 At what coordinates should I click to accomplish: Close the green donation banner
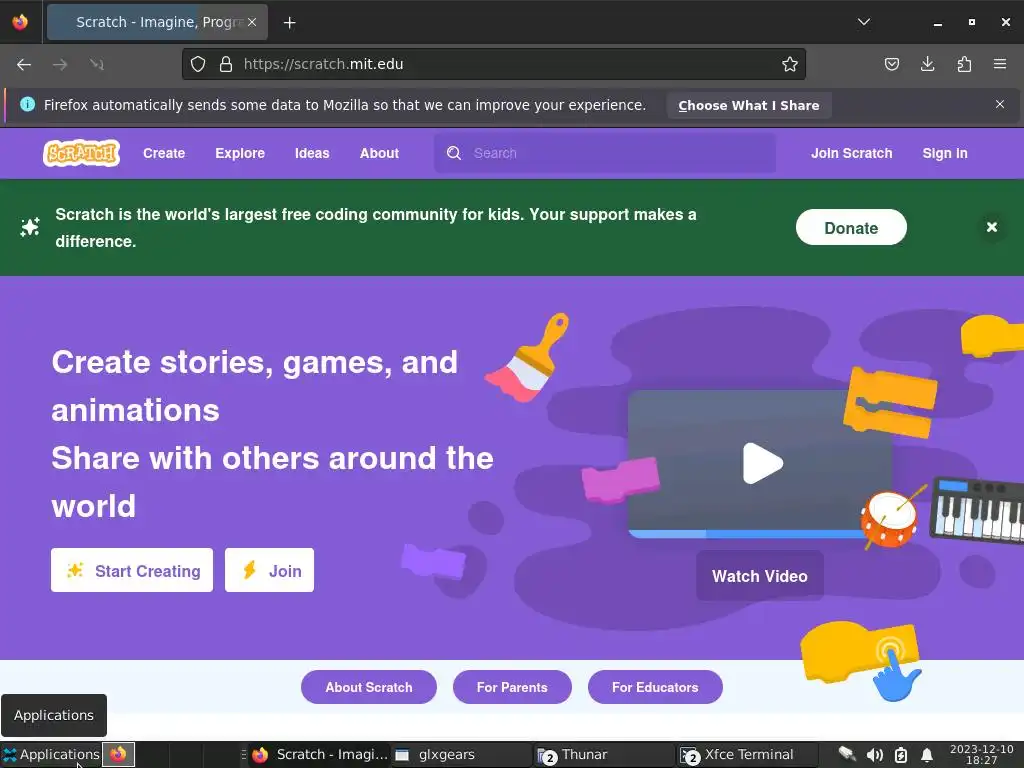[x=991, y=227]
